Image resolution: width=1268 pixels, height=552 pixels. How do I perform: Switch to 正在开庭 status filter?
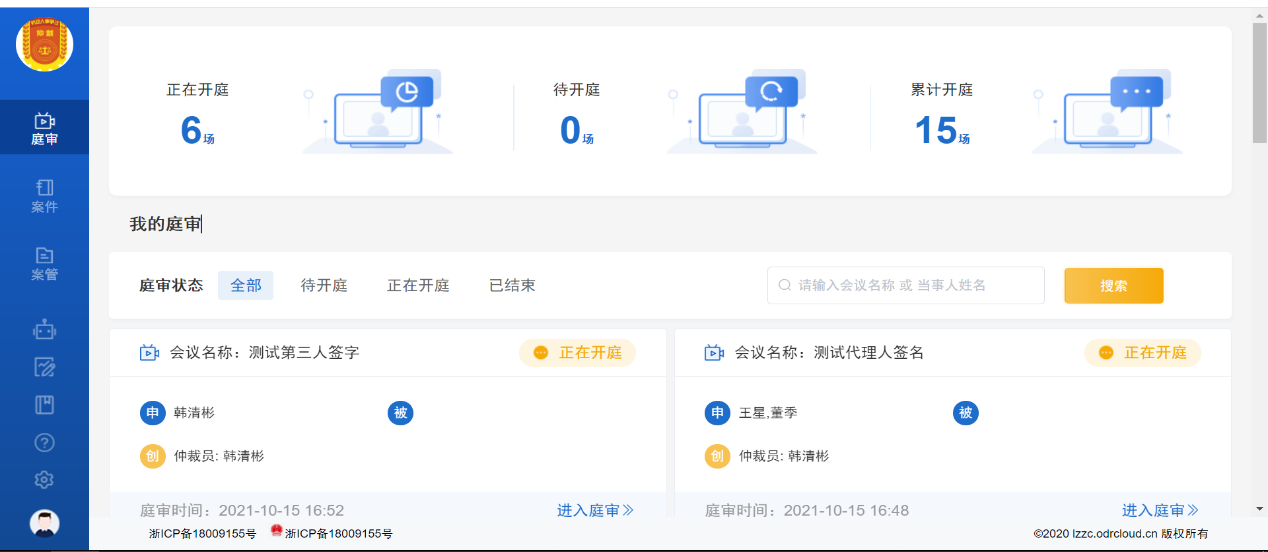(x=418, y=285)
